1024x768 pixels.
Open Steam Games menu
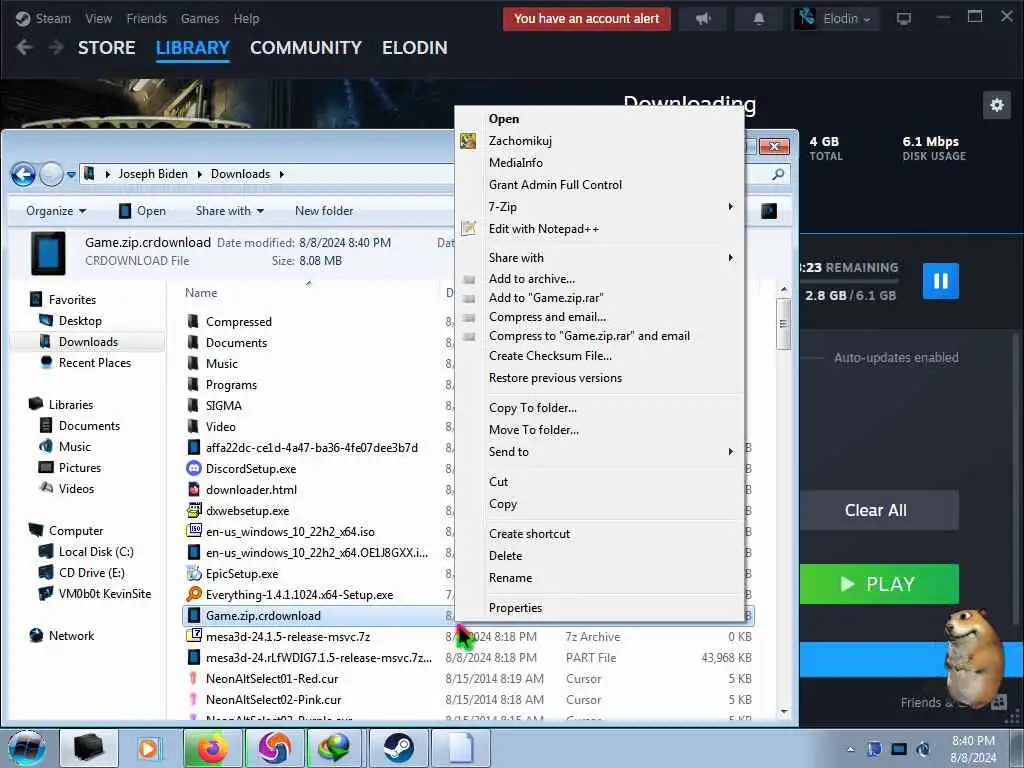coord(200,18)
